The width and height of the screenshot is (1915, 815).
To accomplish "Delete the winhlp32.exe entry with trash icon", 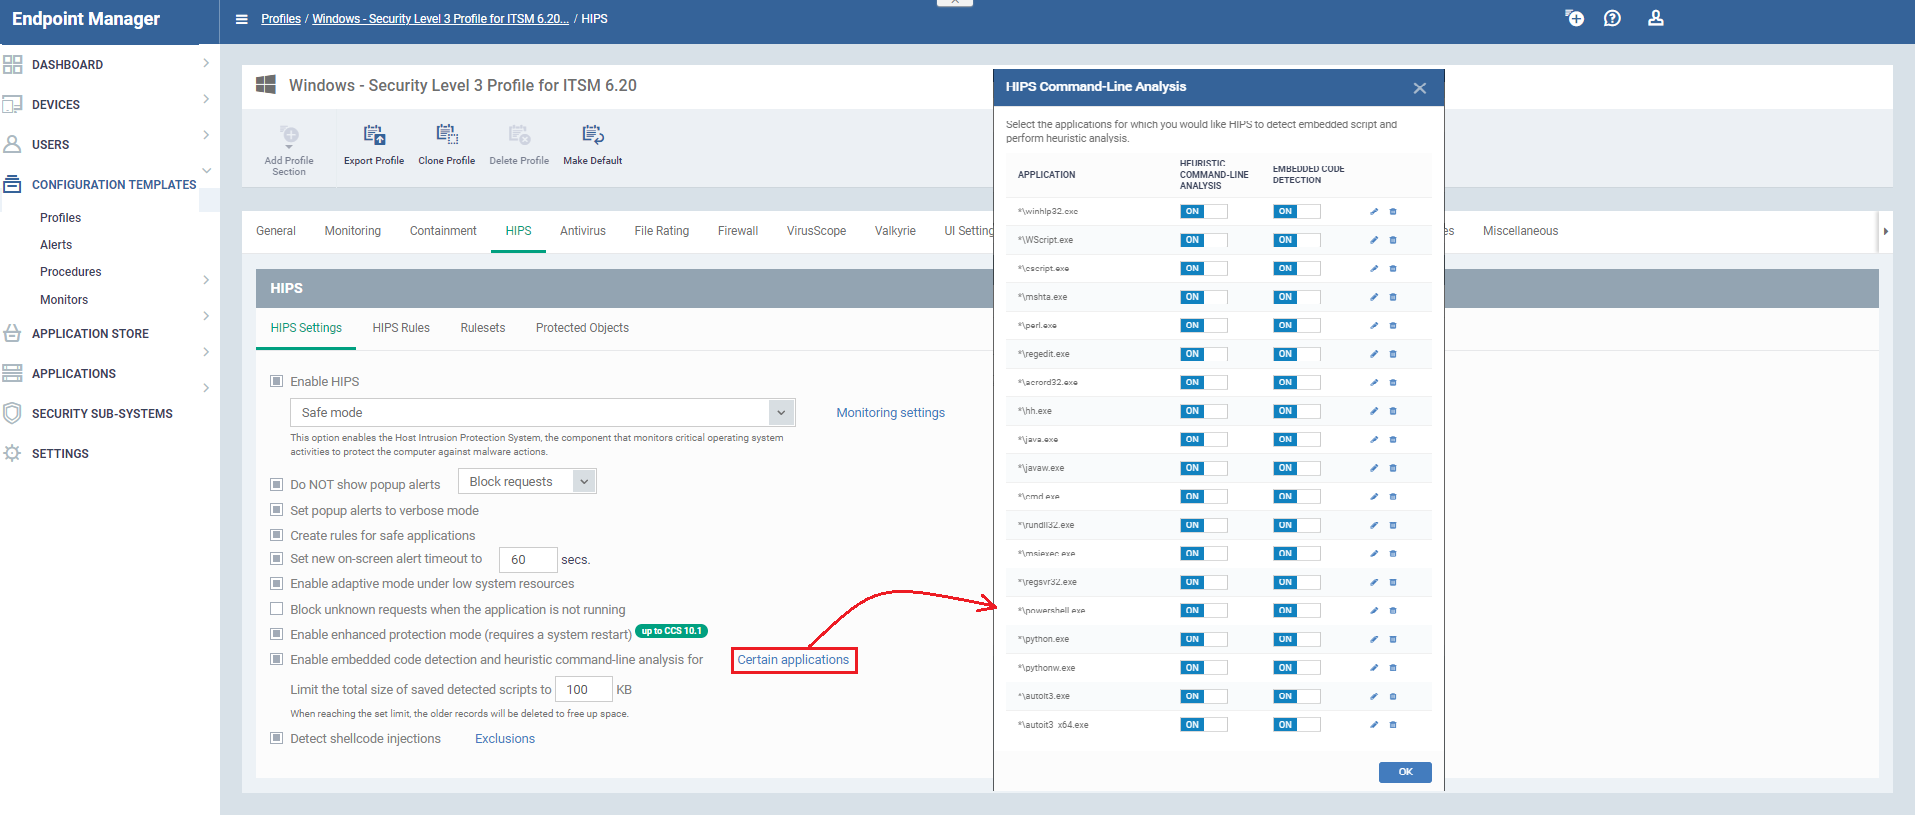I will tap(1393, 212).
